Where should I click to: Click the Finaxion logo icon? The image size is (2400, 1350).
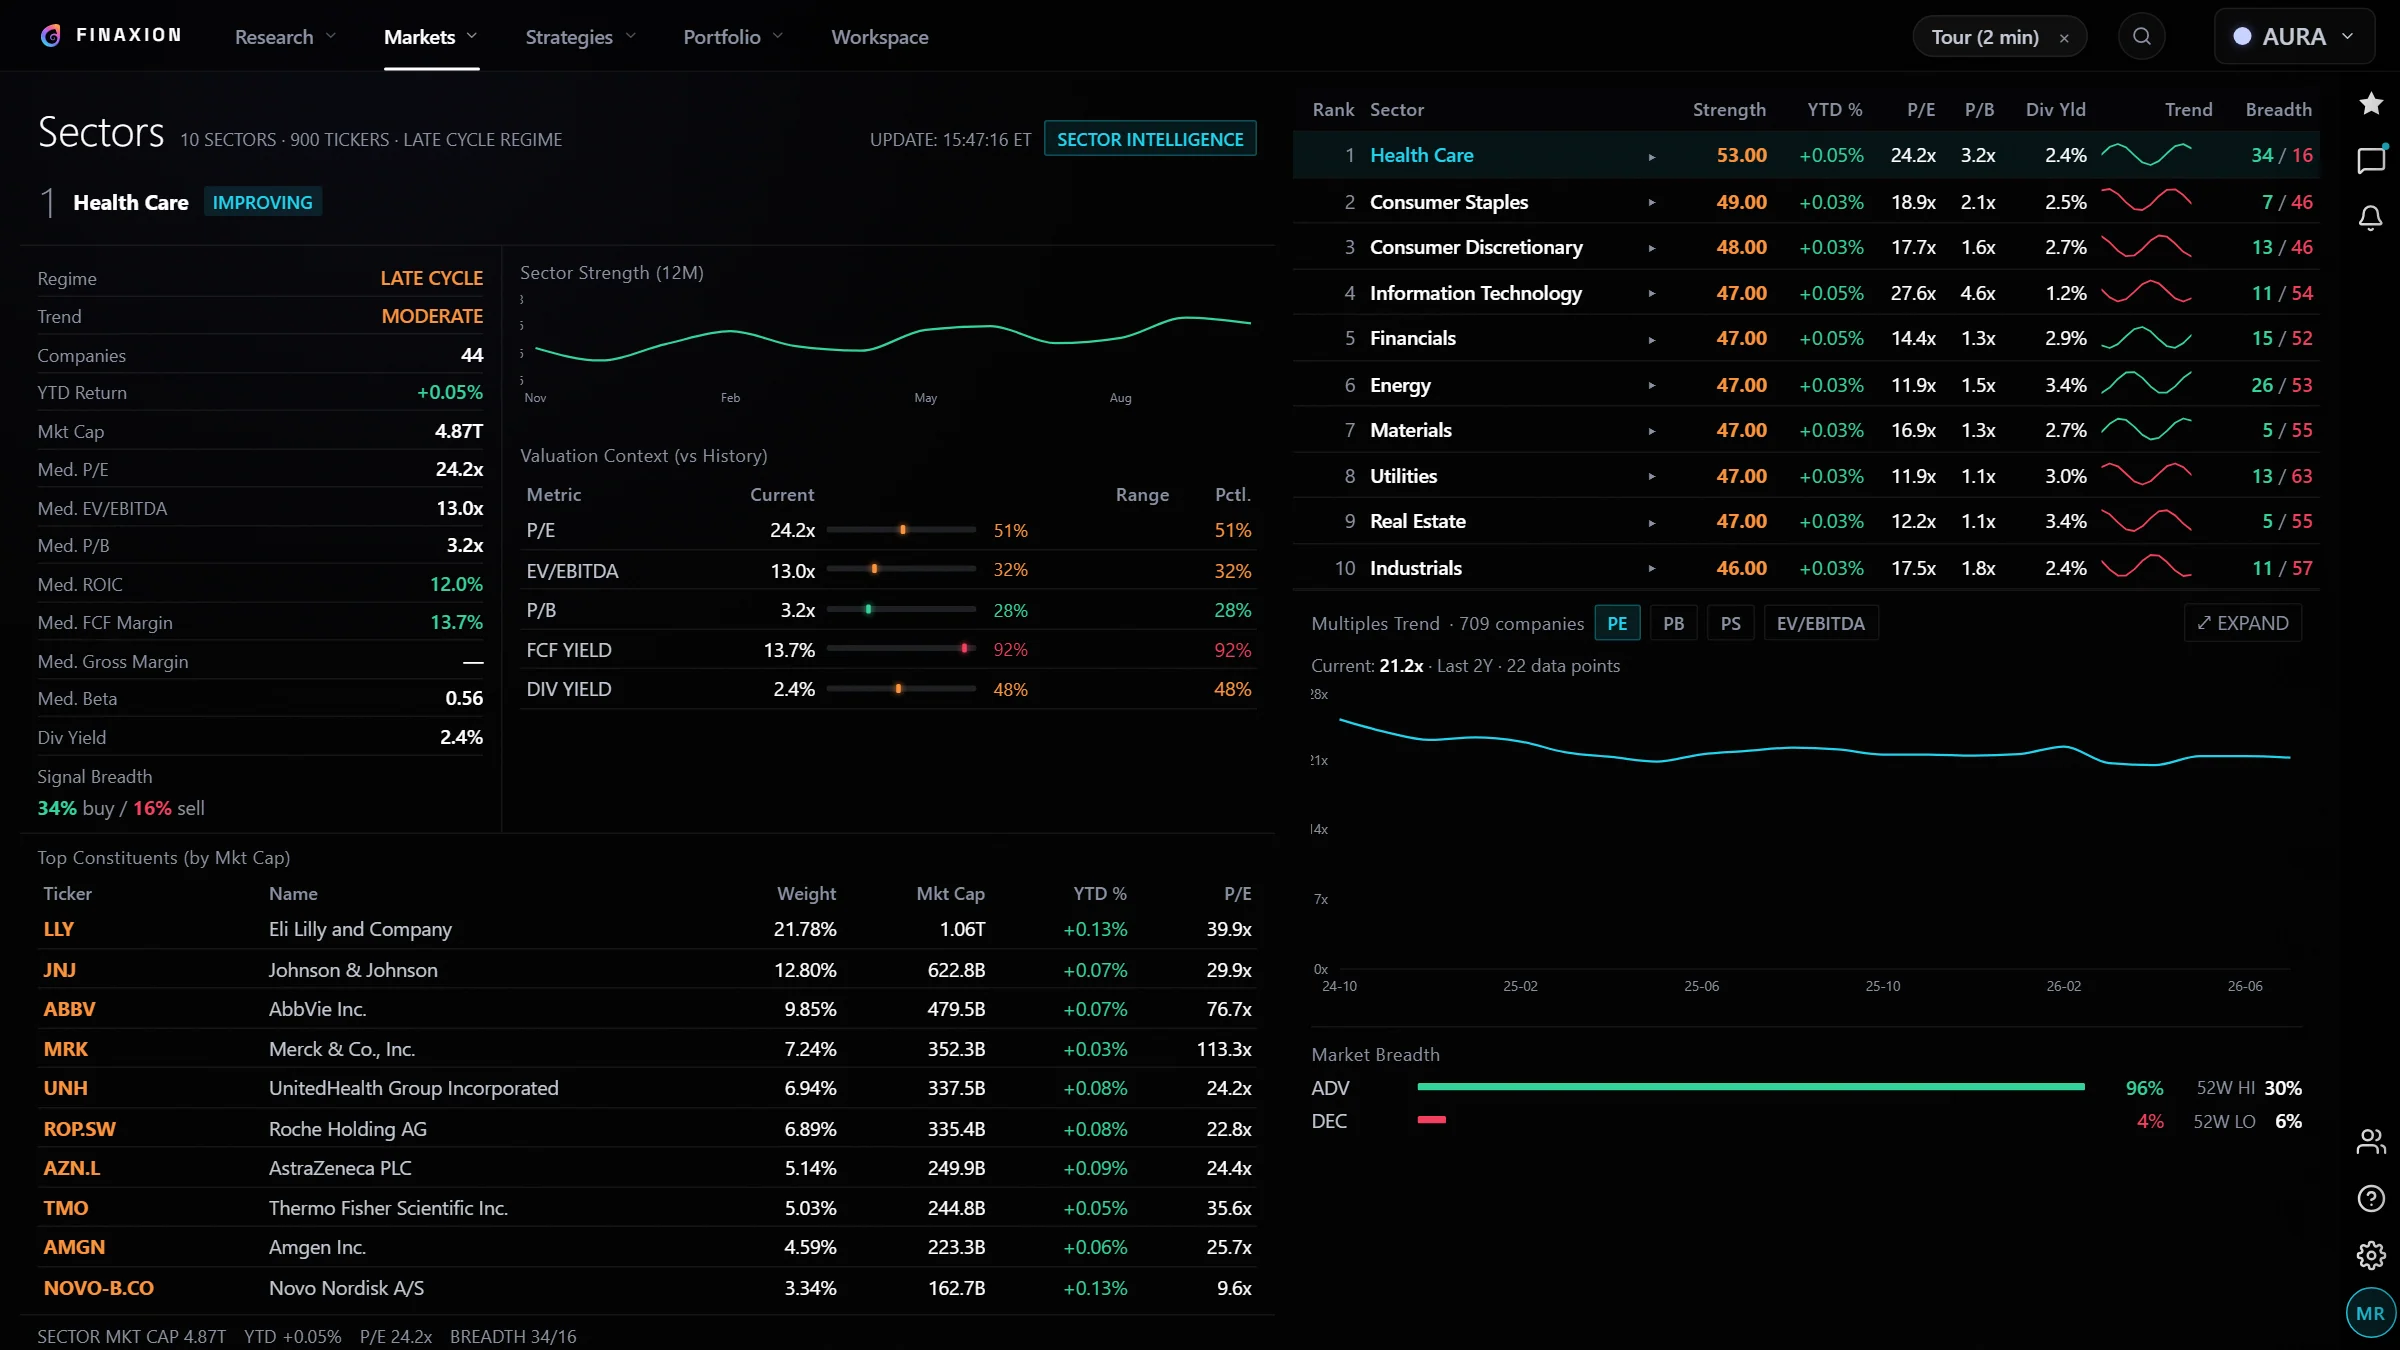tap(51, 36)
